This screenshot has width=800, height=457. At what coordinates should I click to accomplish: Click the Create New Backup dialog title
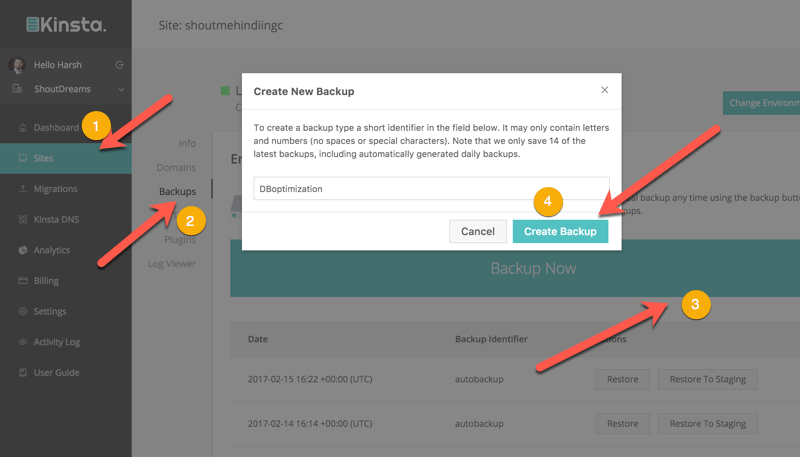(304, 91)
